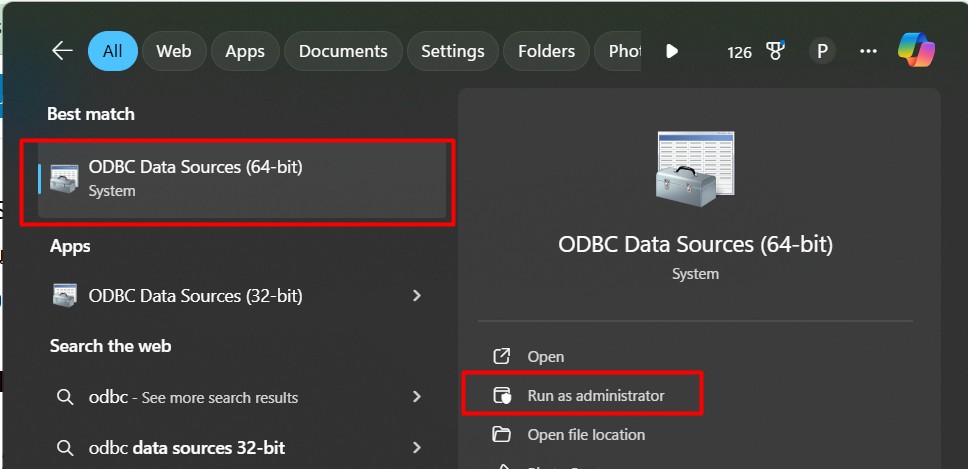Open the rewards trophy icon

775,51
